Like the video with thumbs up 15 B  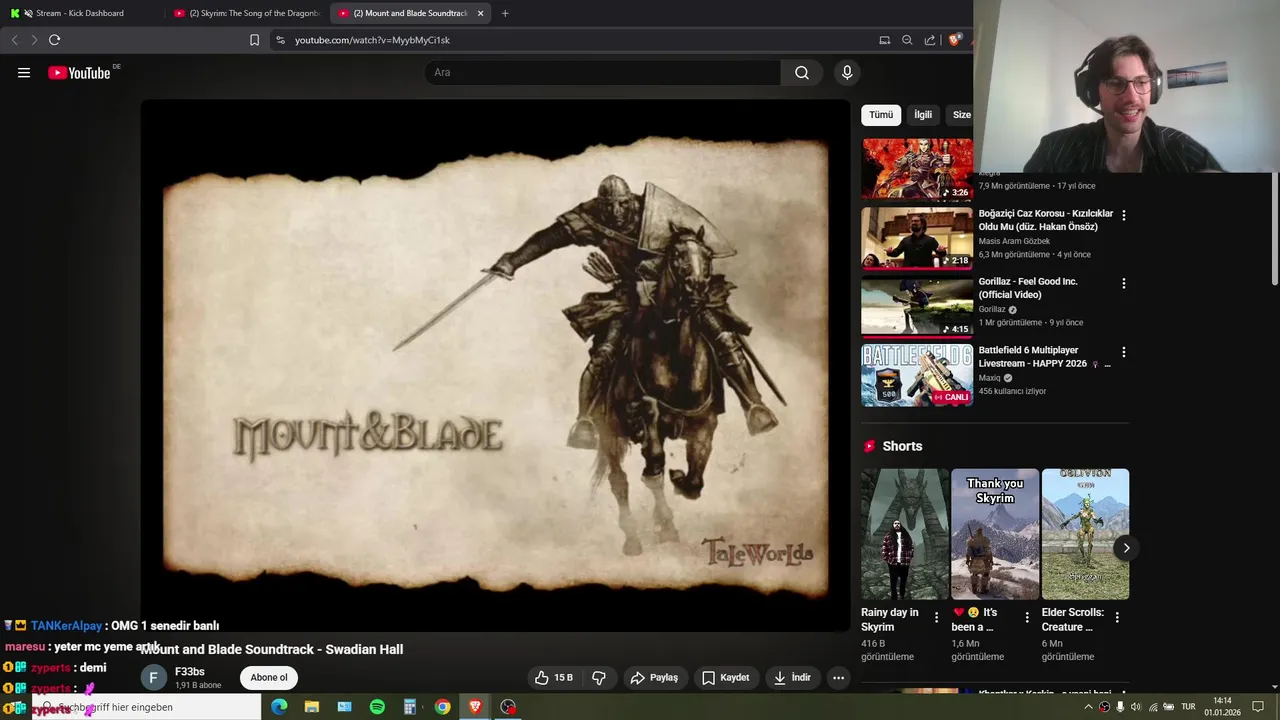pos(554,678)
